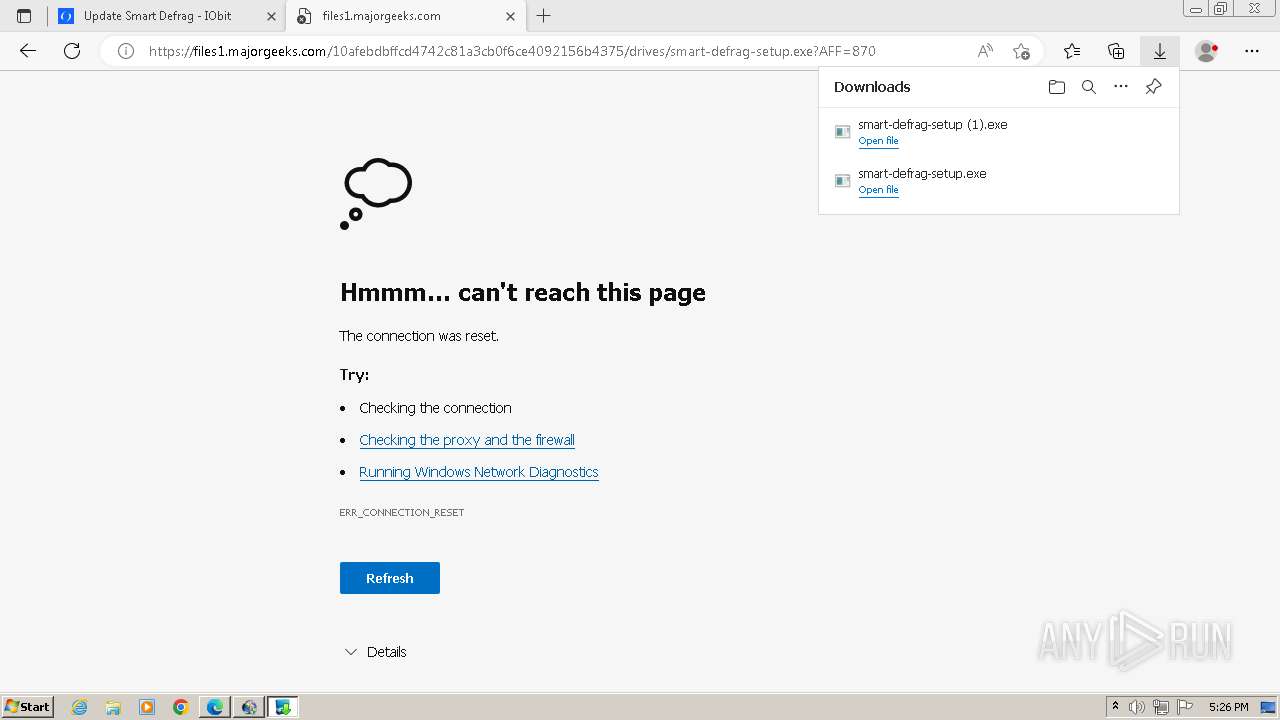Image resolution: width=1280 pixels, height=720 pixels.
Task: Click the address bar URL field
Action: 512,51
